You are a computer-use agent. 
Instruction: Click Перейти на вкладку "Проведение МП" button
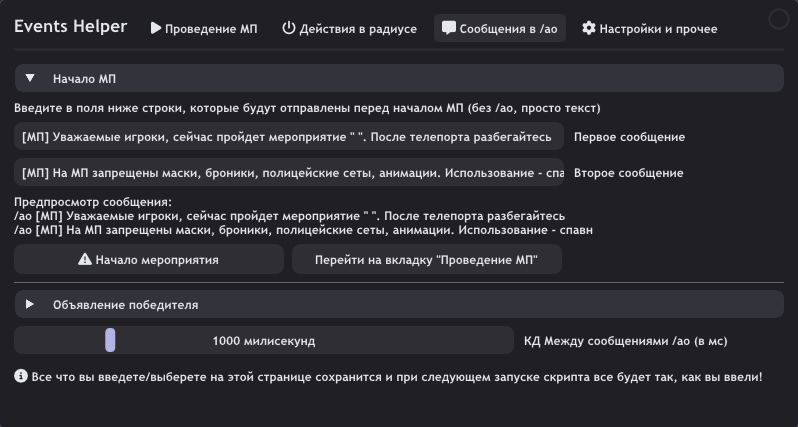(x=426, y=259)
